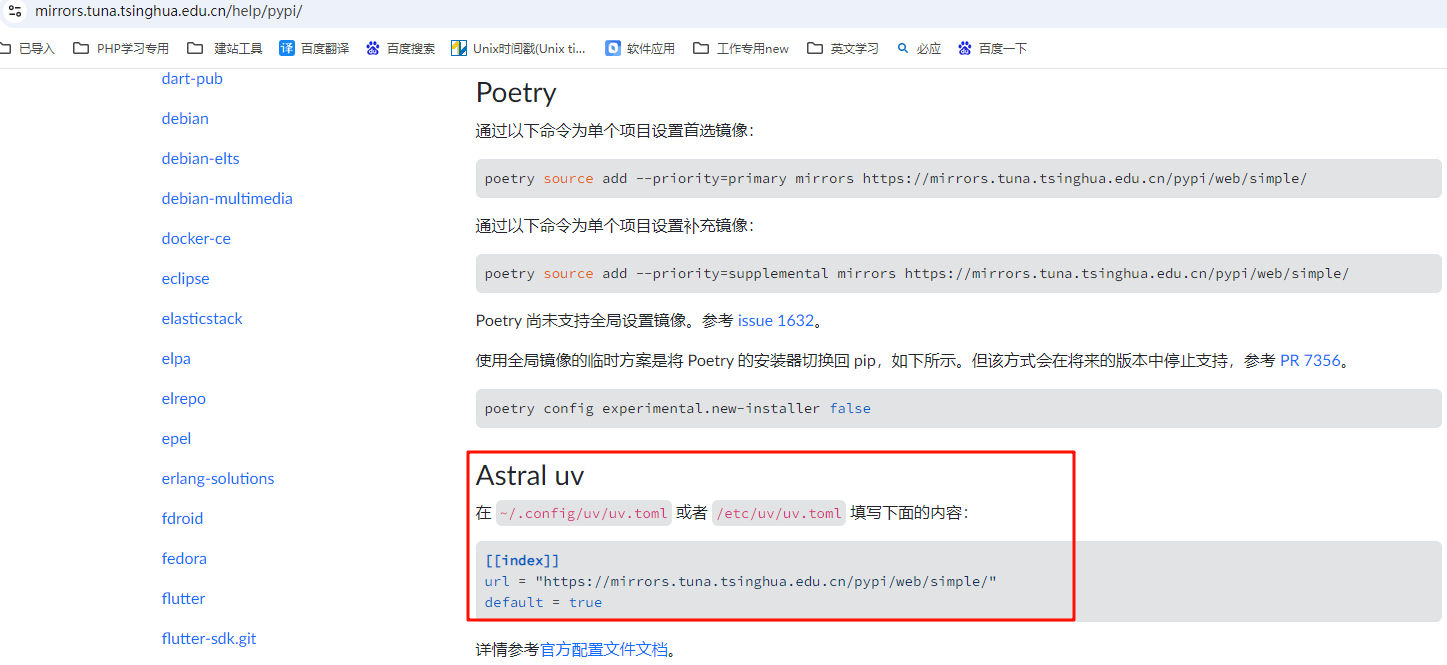
Task: Click the Poetry section heading
Action: (x=516, y=92)
